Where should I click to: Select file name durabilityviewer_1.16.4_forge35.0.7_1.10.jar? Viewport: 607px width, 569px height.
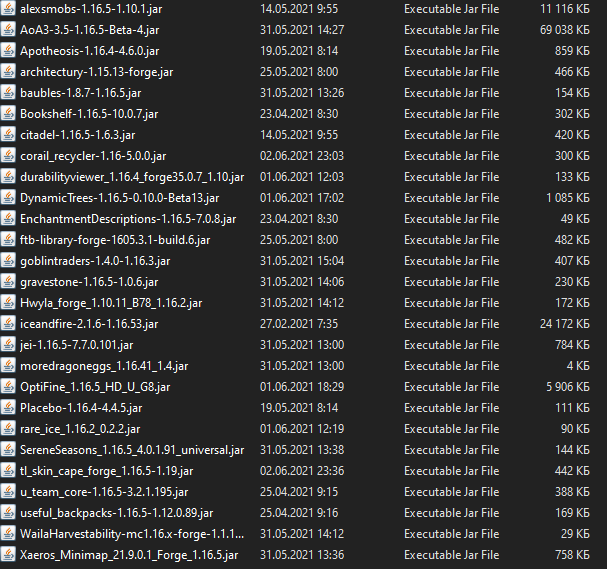132,177
